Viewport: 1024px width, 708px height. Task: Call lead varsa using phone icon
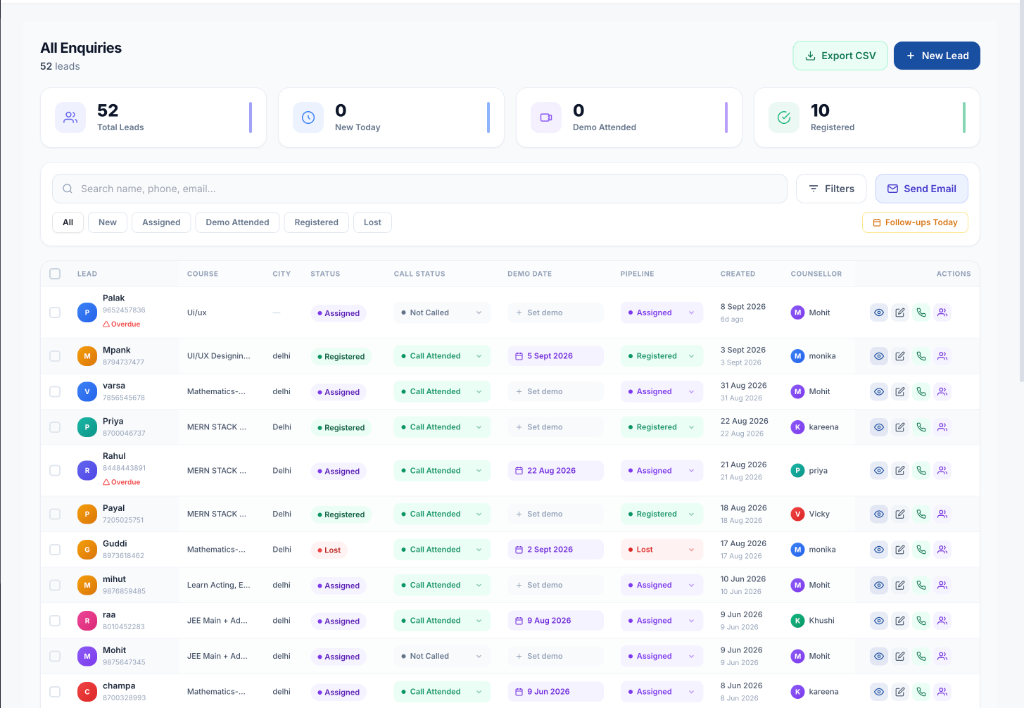point(921,391)
